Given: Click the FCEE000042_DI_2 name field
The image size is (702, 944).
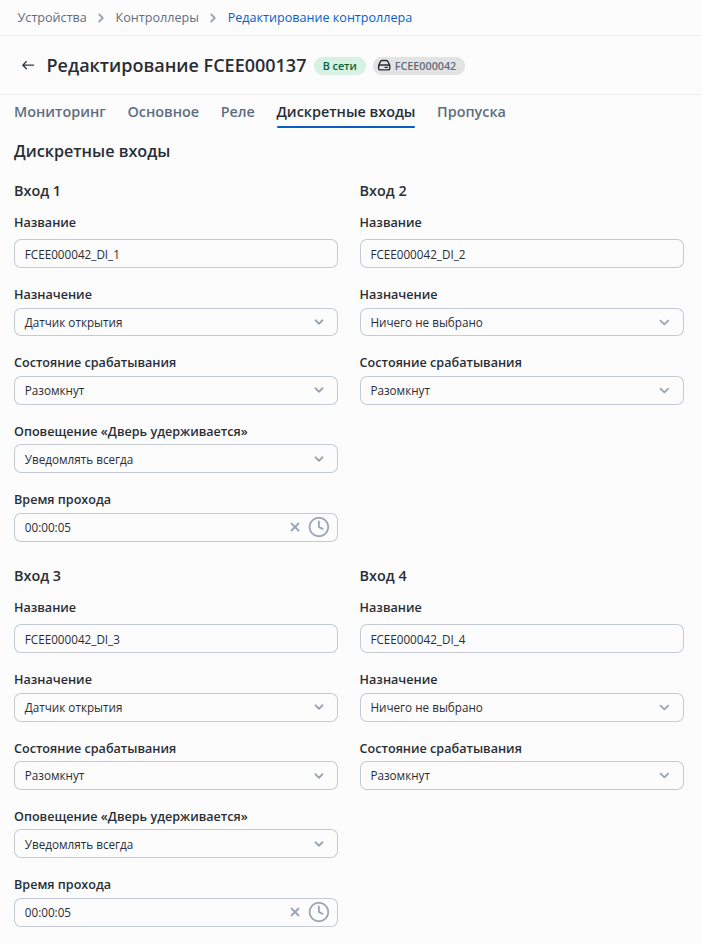Looking at the screenshot, I should [x=521, y=254].
